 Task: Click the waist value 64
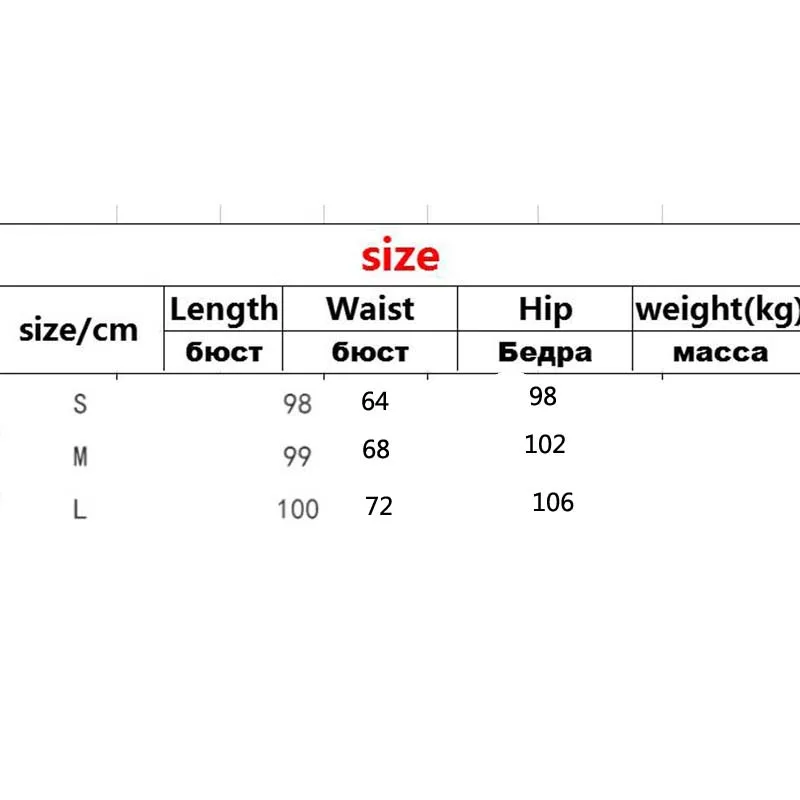(x=375, y=402)
